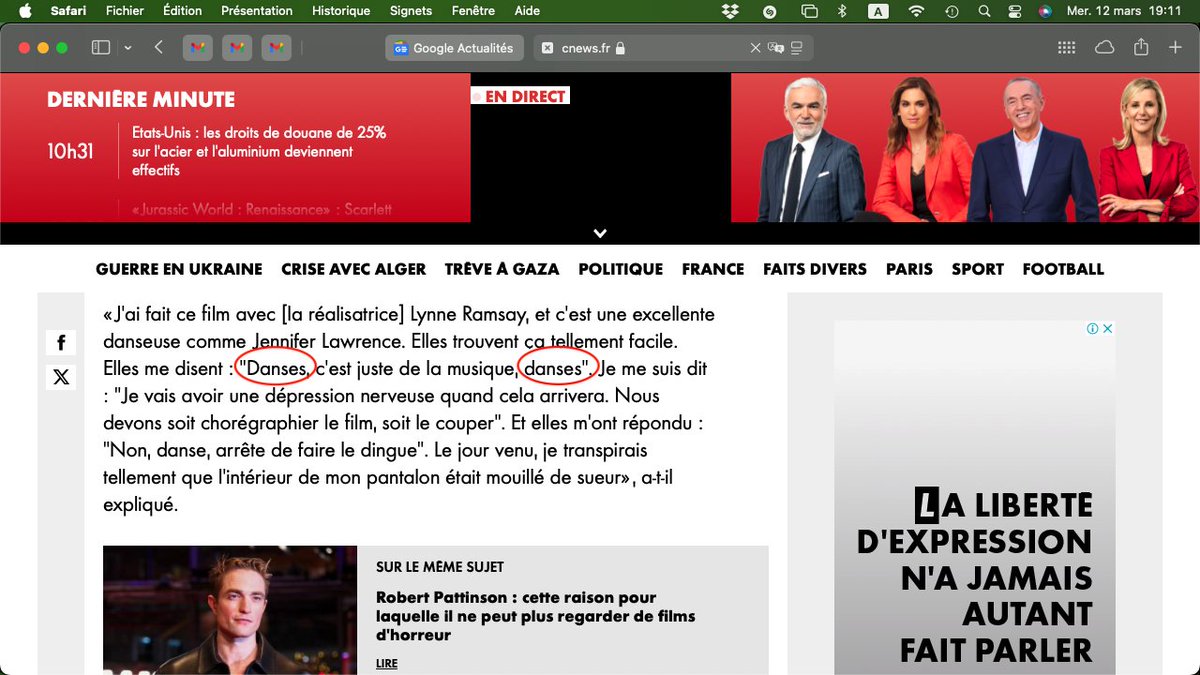This screenshot has height=675, width=1200.
Task: Open the Signets menu
Action: (411, 11)
